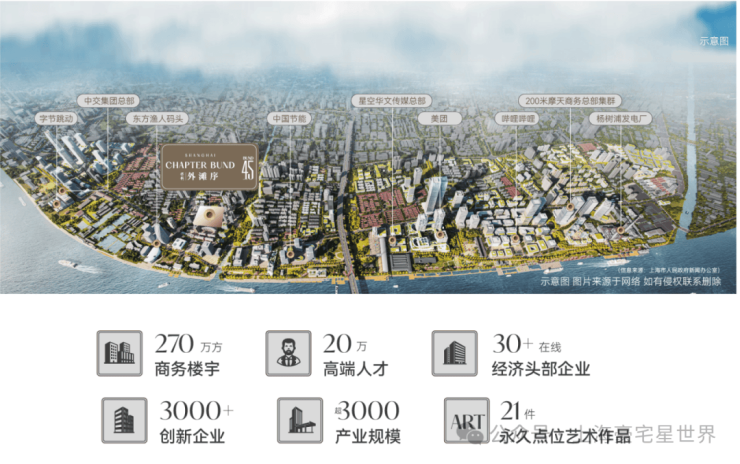Screen dimensions: 740x464
Task: Click the Chapter Bund 外滩序 logo plaque
Action: (210, 167)
